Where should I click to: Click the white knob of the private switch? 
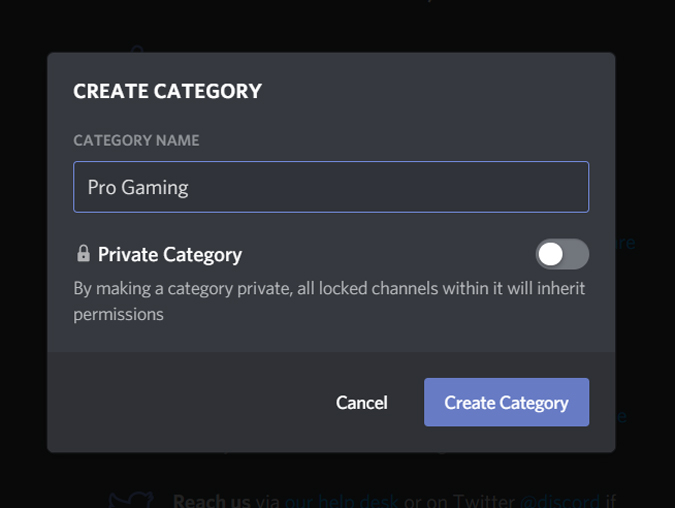coord(551,254)
